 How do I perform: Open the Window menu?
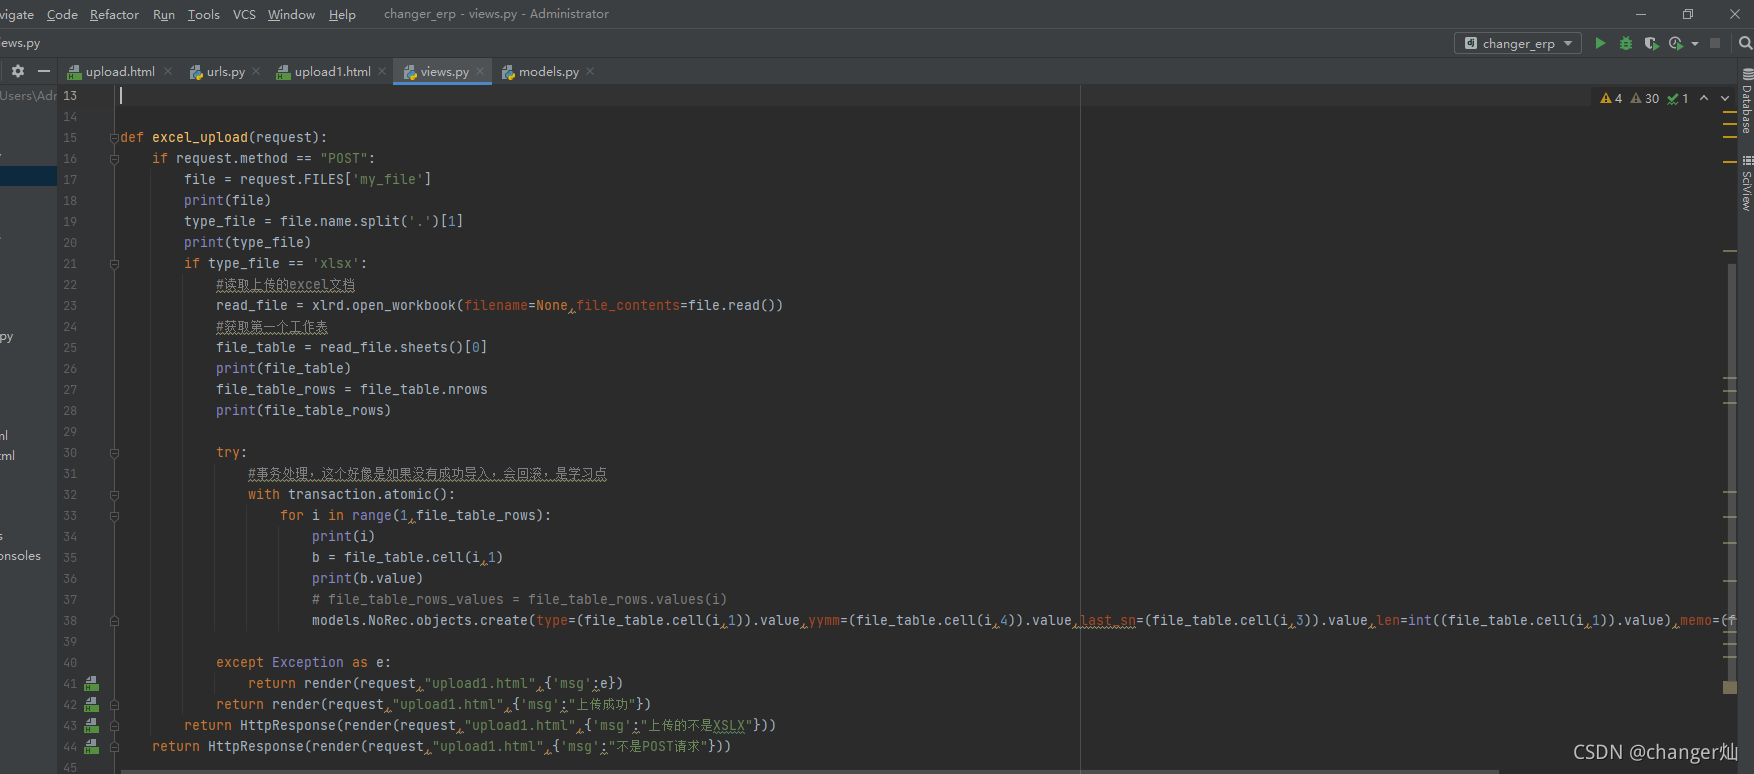pyautogui.click(x=291, y=14)
